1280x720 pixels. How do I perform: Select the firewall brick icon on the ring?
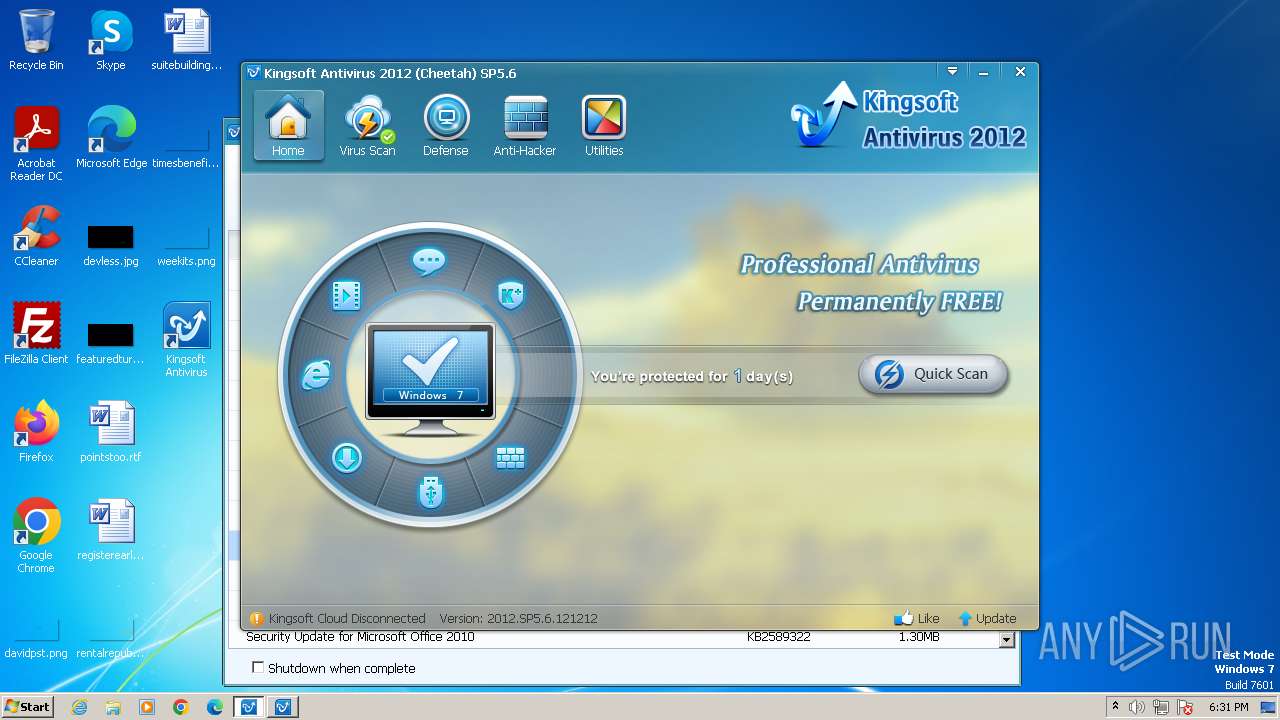[510, 458]
